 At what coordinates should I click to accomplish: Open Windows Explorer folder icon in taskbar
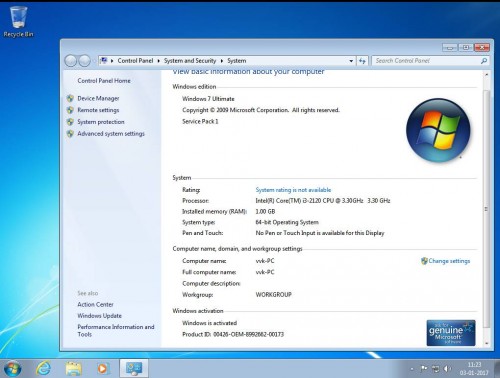(x=74, y=369)
